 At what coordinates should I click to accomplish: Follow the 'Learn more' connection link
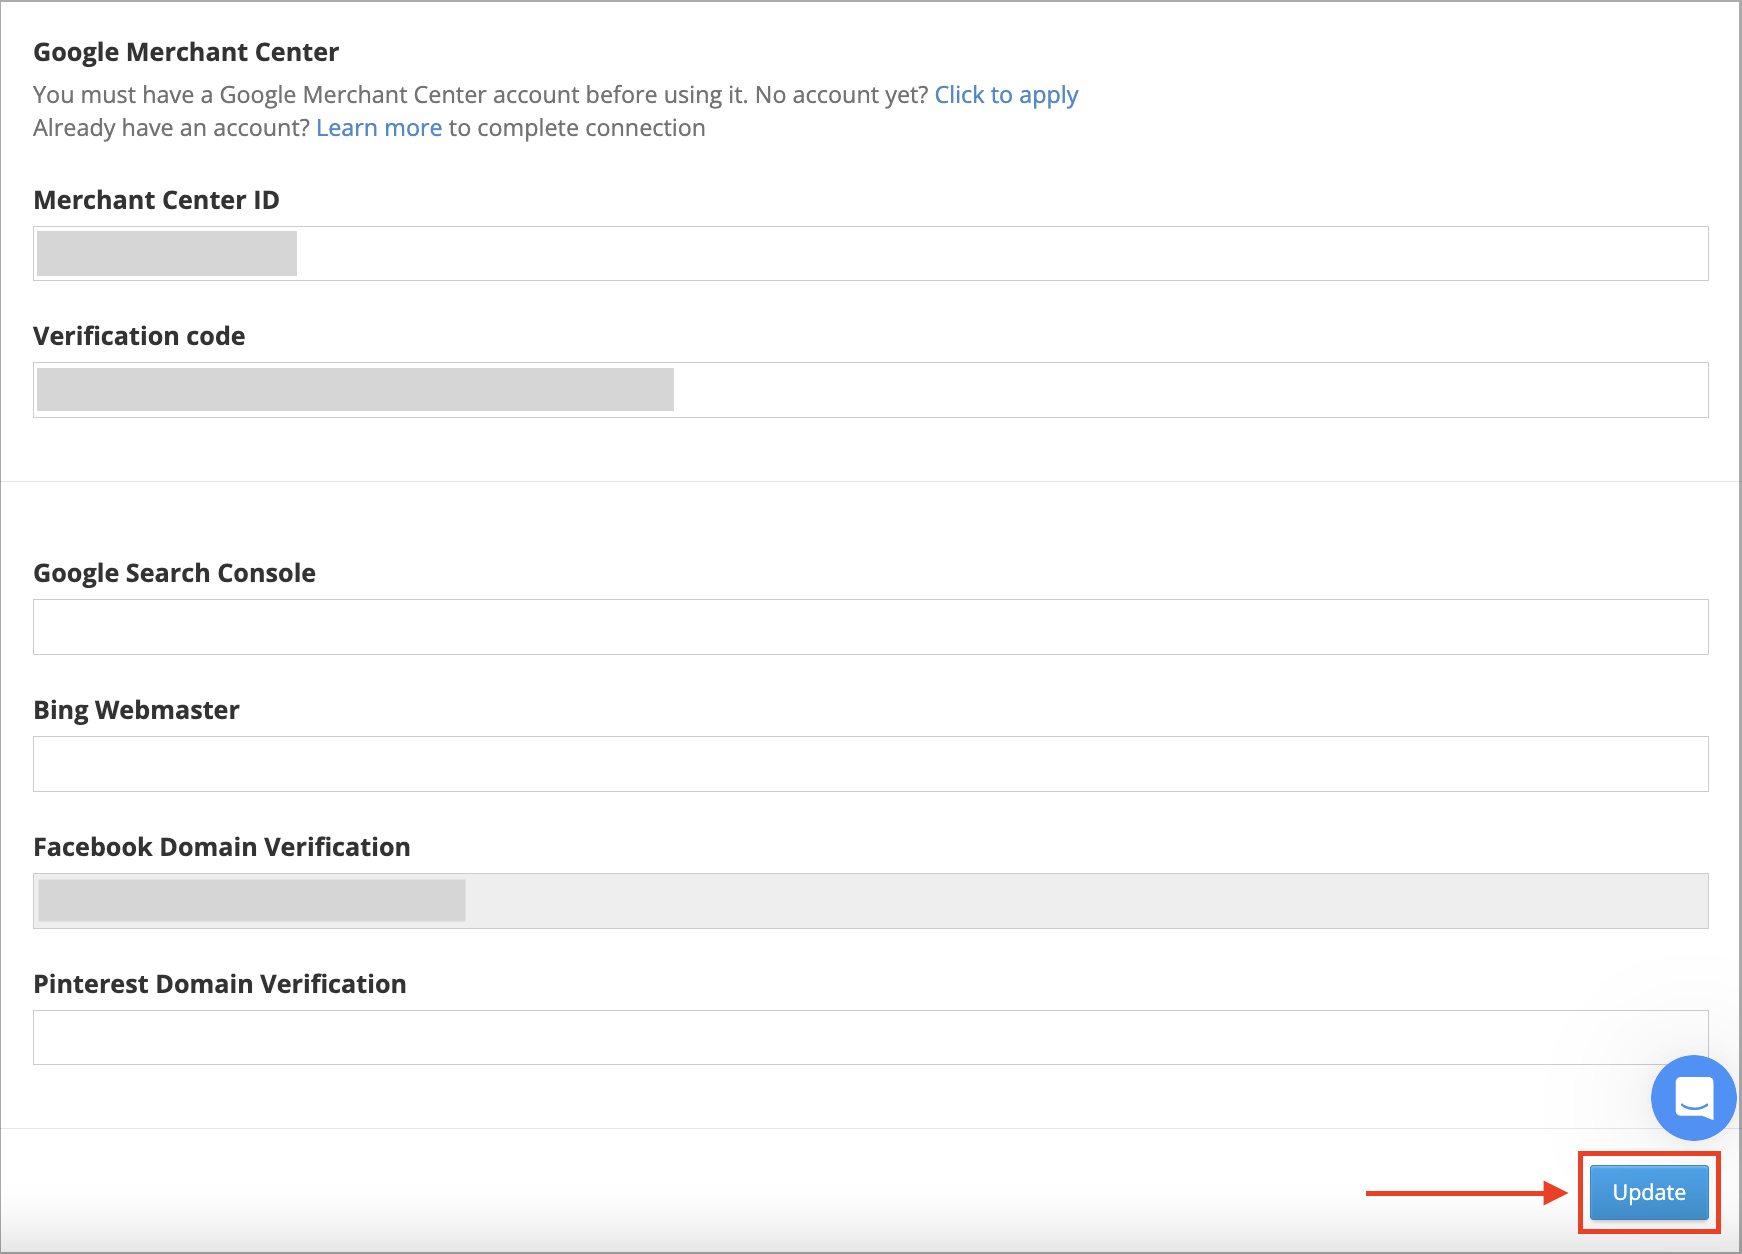(378, 128)
